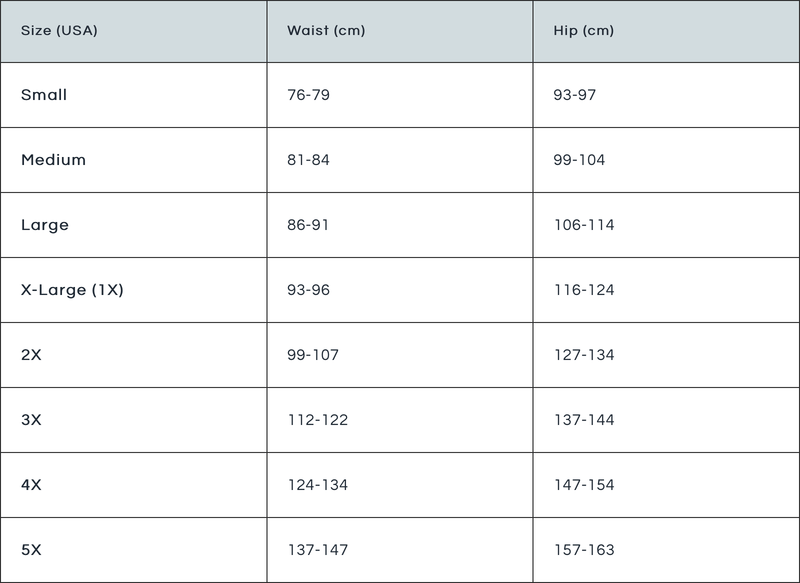Screen dimensions: 800x583
Task: Click the Size (USA) column header
Action: 60,30
